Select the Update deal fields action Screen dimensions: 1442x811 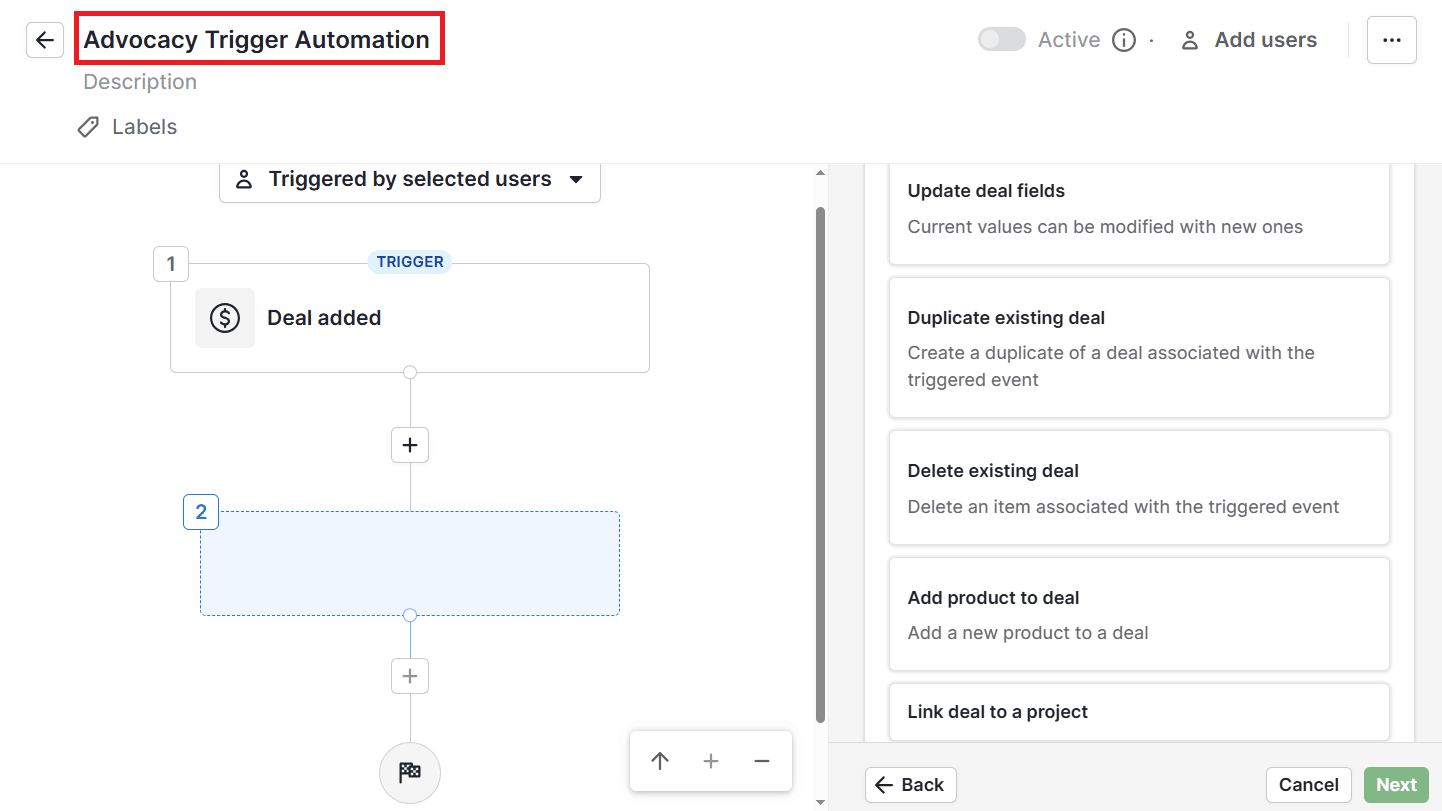coord(1138,206)
